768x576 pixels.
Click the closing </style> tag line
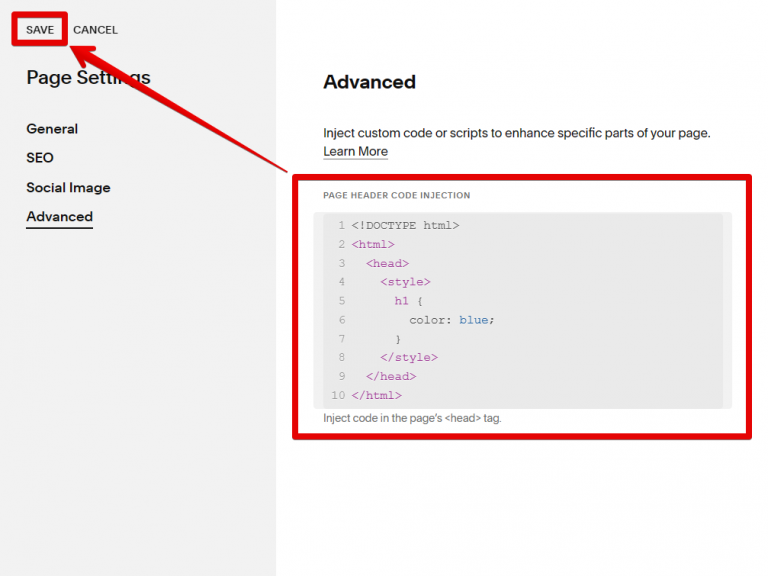tap(409, 358)
